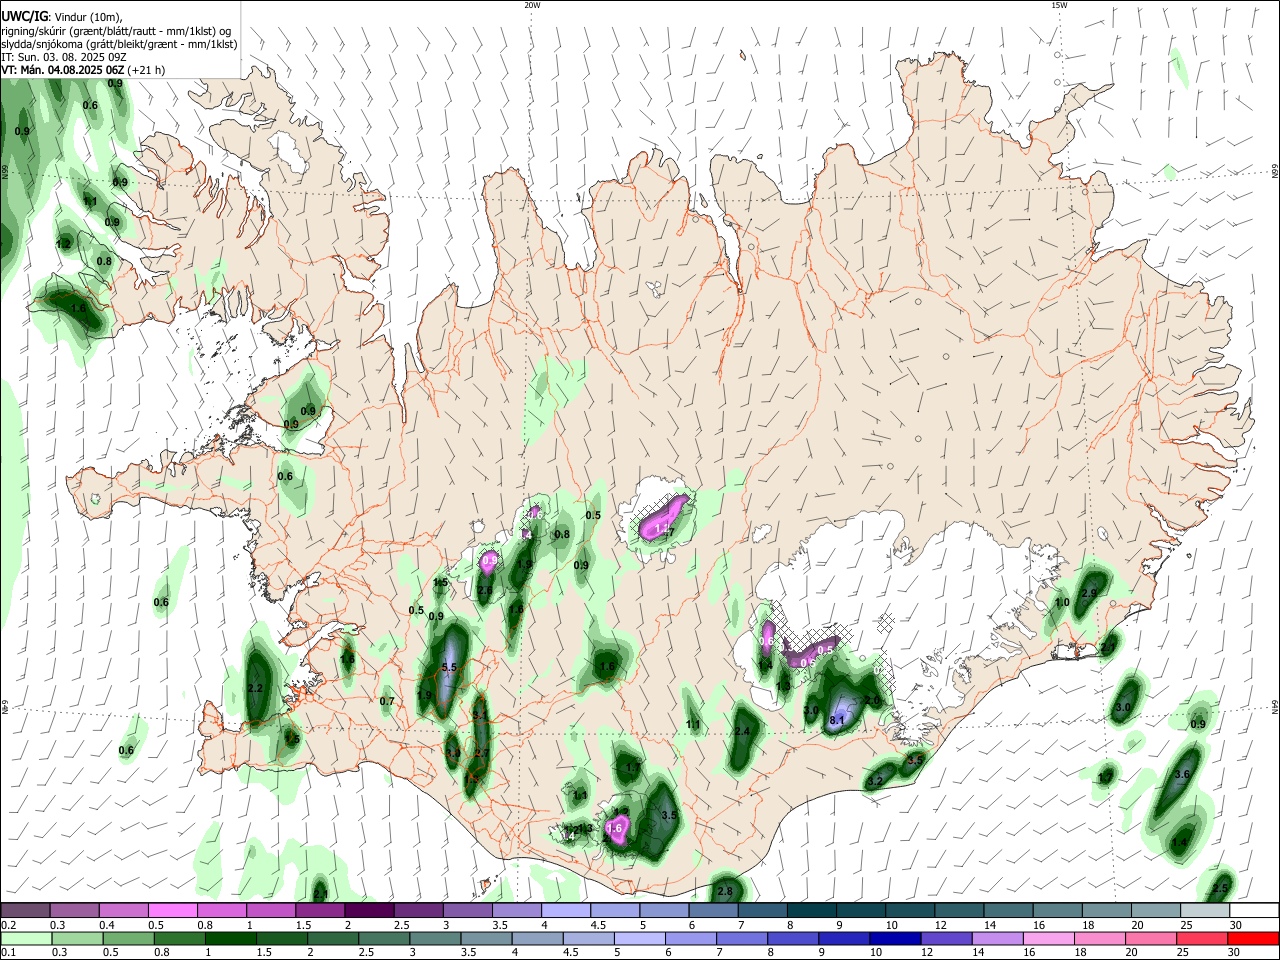Click the 1.2 rain value in the Westfjords
Image resolution: width=1280 pixels, height=960 pixels.
(x=63, y=243)
